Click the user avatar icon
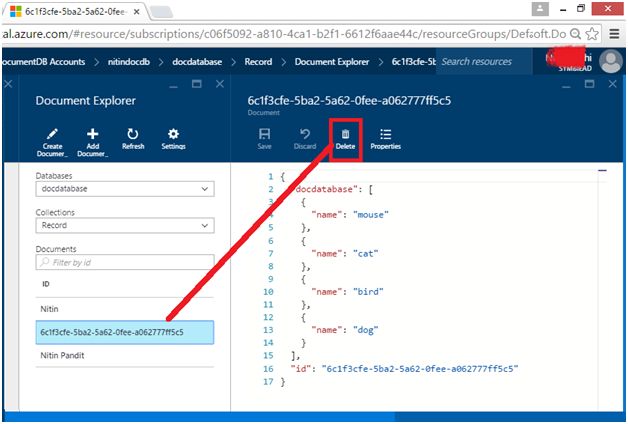This screenshot has width=628, height=424. click(610, 62)
